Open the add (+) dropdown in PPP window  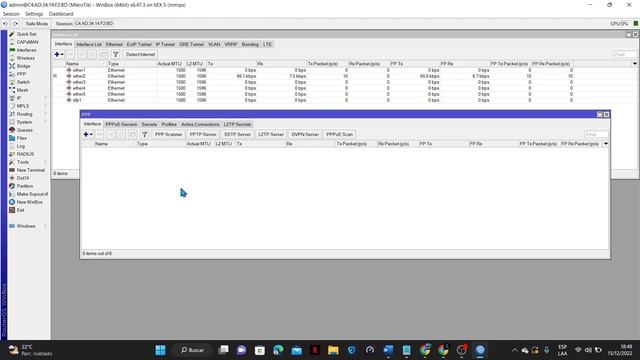tap(88, 134)
